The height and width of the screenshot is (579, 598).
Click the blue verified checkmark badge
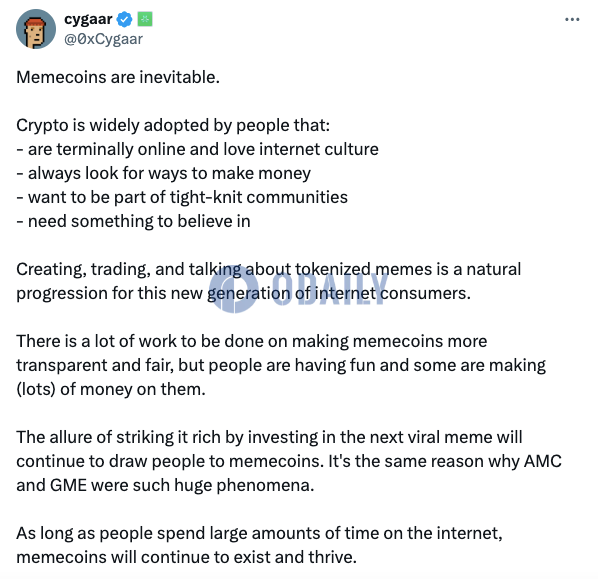tap(124, 19)
